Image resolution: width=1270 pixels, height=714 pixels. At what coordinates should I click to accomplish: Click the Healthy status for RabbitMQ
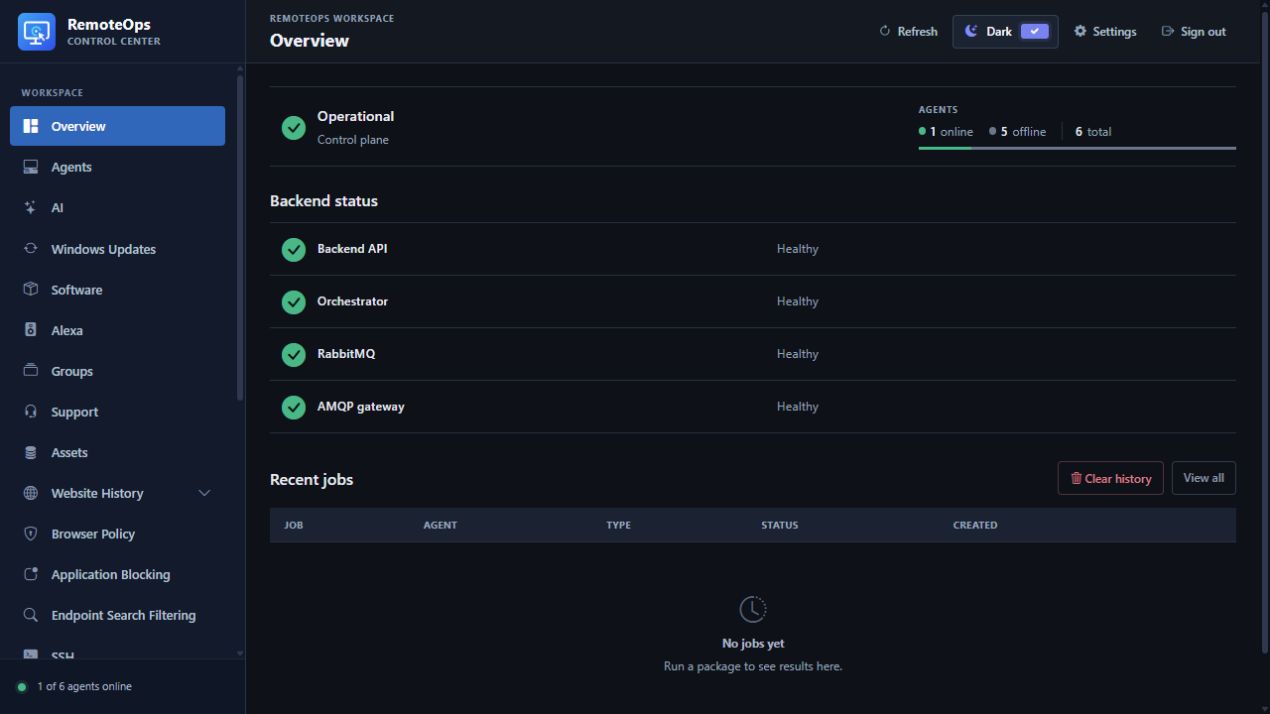coord(797,354)
